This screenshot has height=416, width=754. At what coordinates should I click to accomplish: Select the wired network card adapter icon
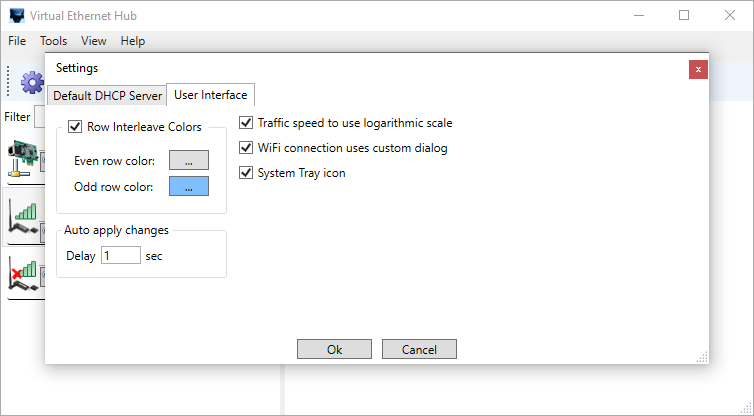coord(24,158)
